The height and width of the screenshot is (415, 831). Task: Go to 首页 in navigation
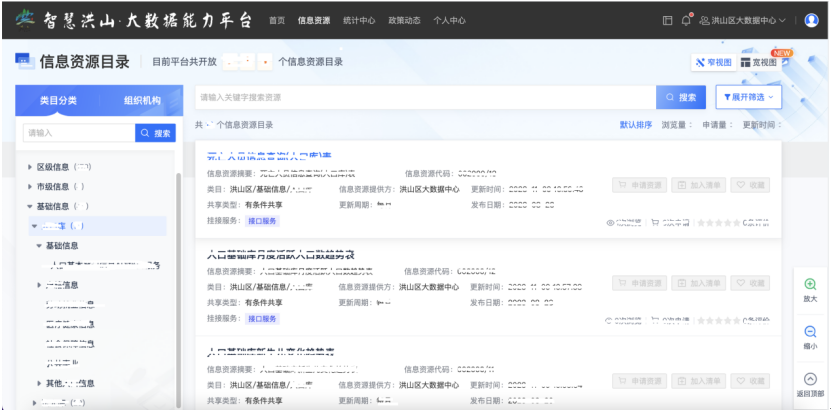(277, 21)
